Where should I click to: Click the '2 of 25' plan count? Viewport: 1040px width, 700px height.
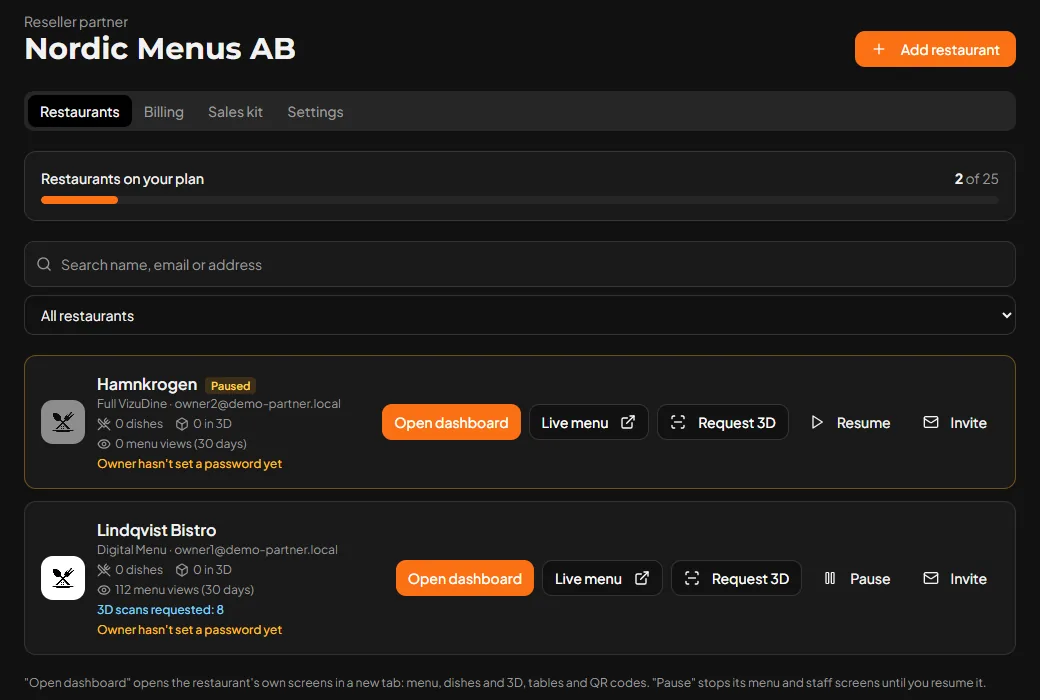976,178
